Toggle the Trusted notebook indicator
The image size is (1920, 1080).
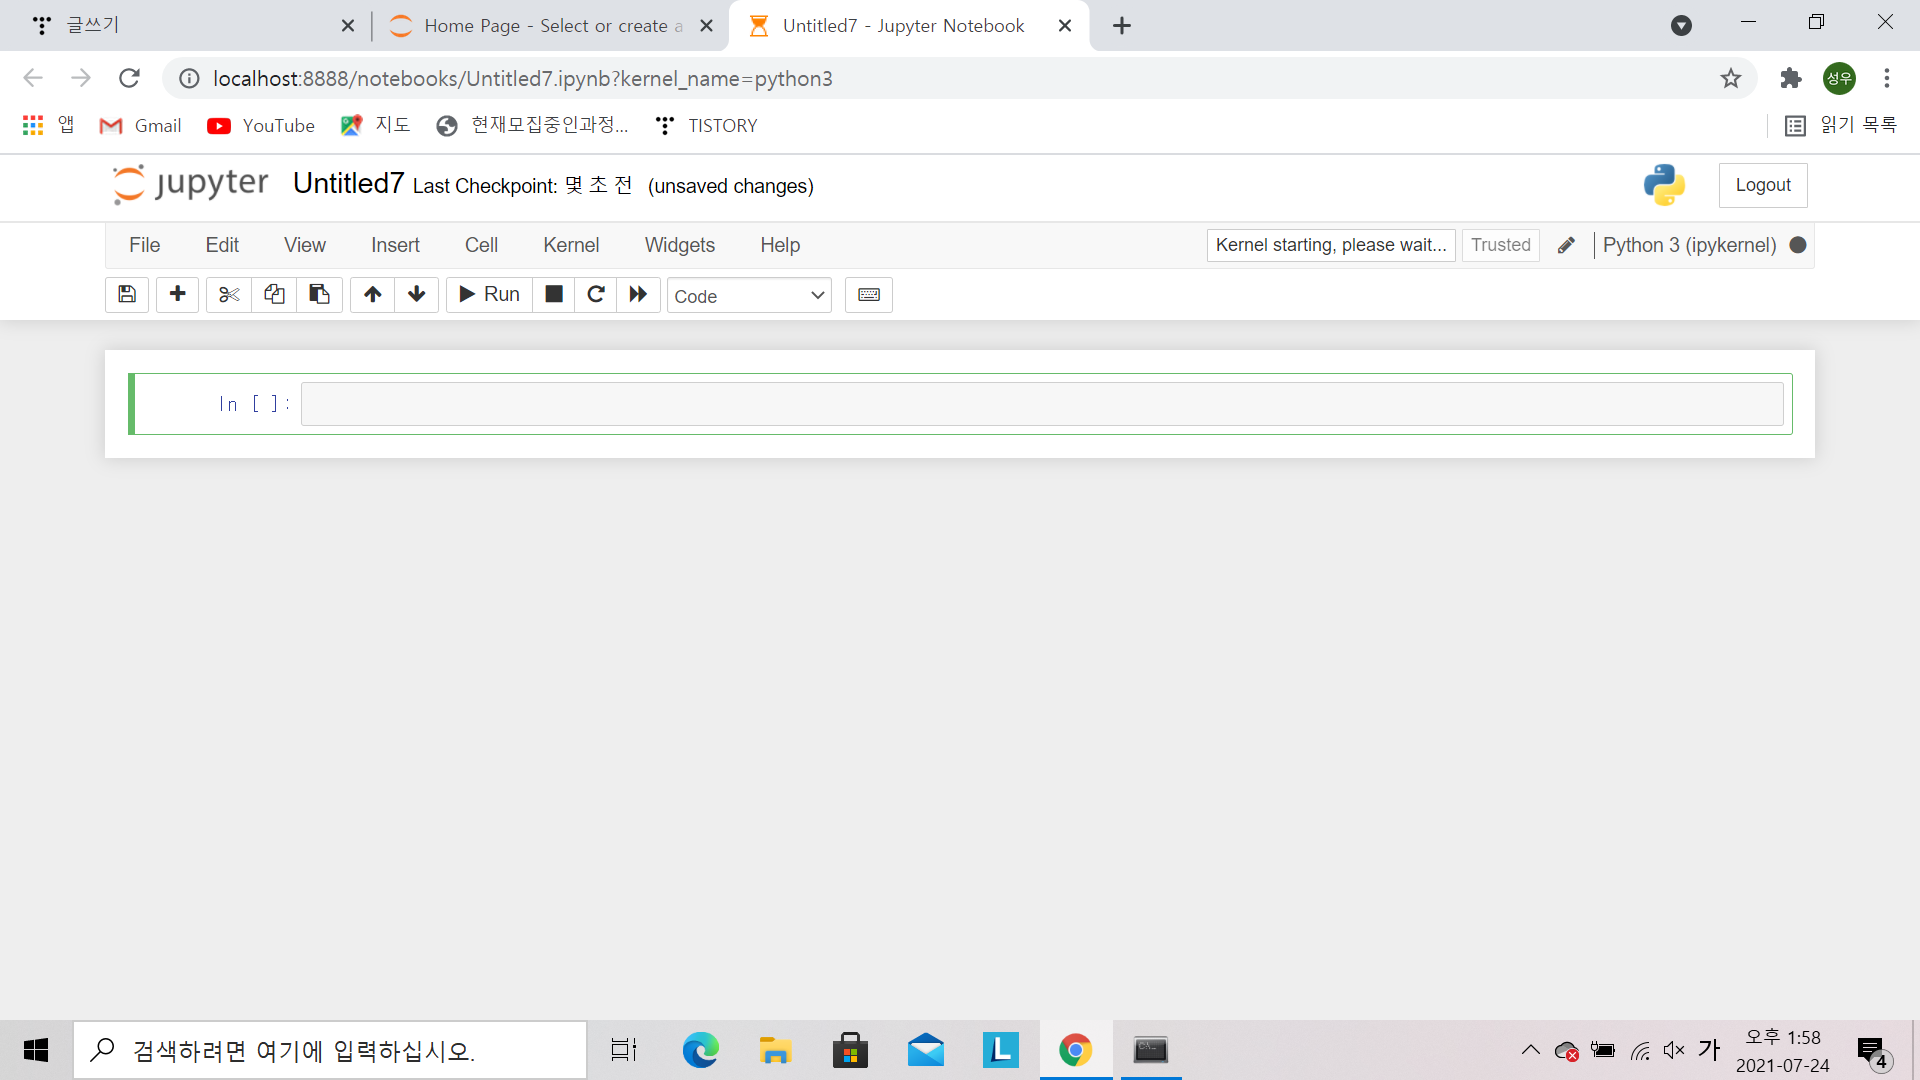(x=1500, y=245)
